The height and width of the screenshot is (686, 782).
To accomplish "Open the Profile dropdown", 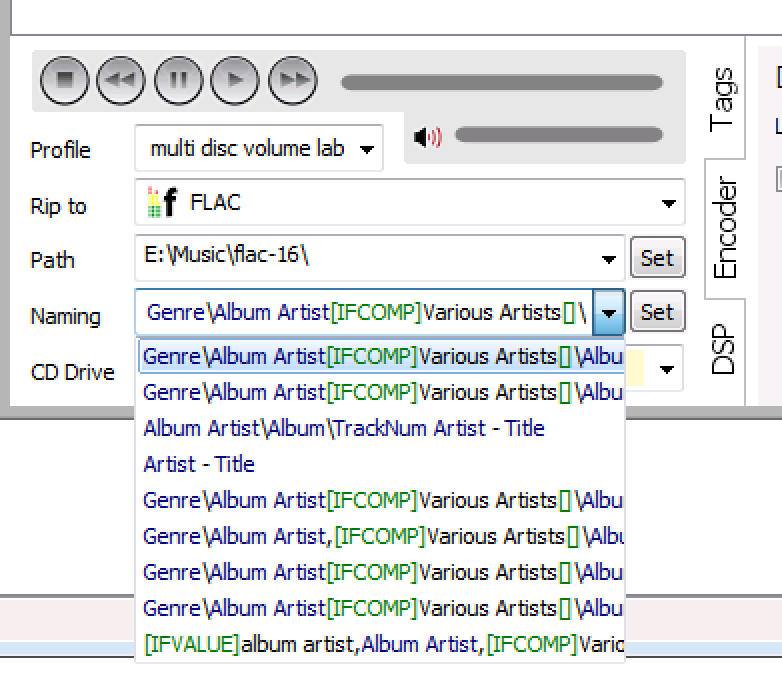I will pos(367,150).
